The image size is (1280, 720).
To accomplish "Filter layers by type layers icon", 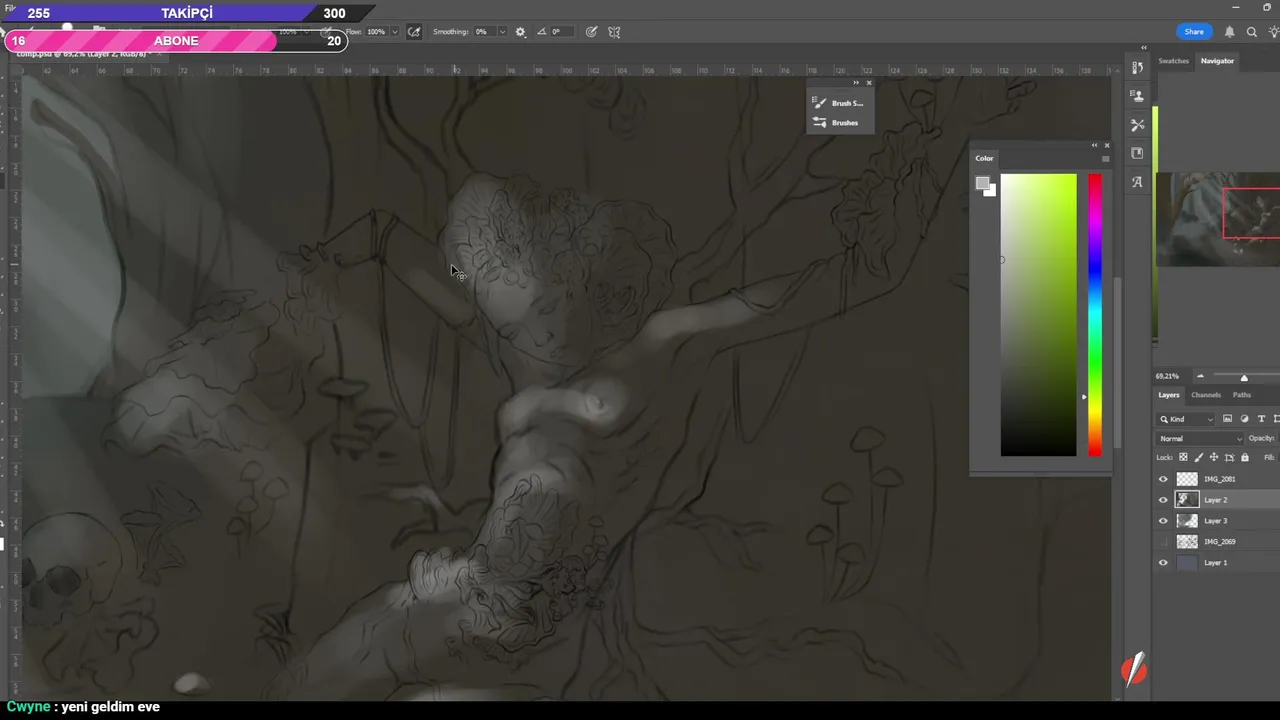I will [1261, 419].
